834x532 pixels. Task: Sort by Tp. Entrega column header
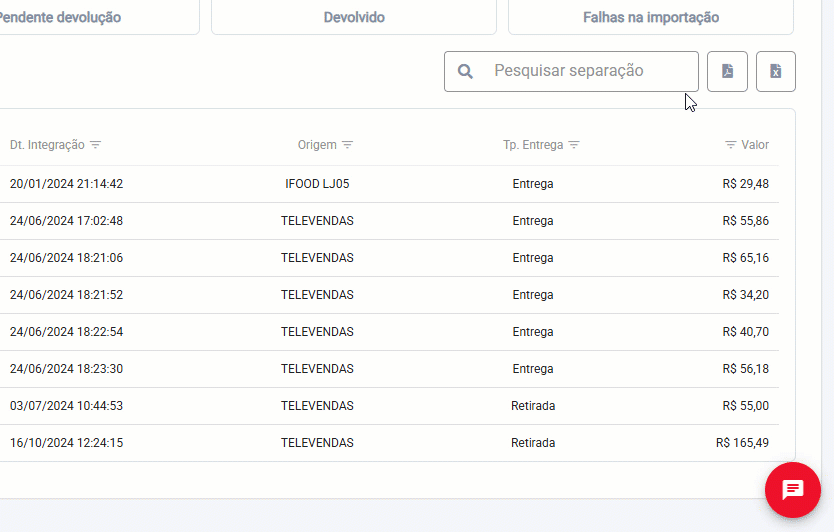tap(533, 145)
